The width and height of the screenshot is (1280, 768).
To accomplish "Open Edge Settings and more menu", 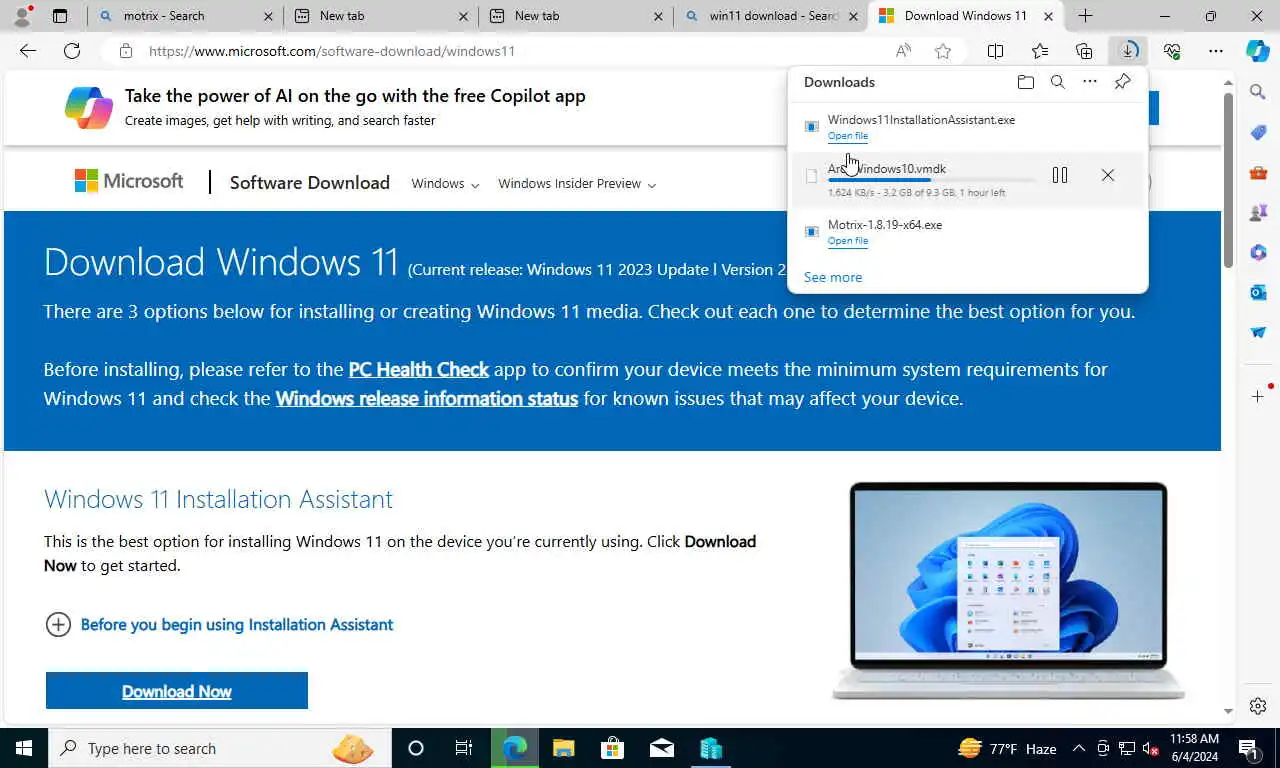I will coord(1216,51).
